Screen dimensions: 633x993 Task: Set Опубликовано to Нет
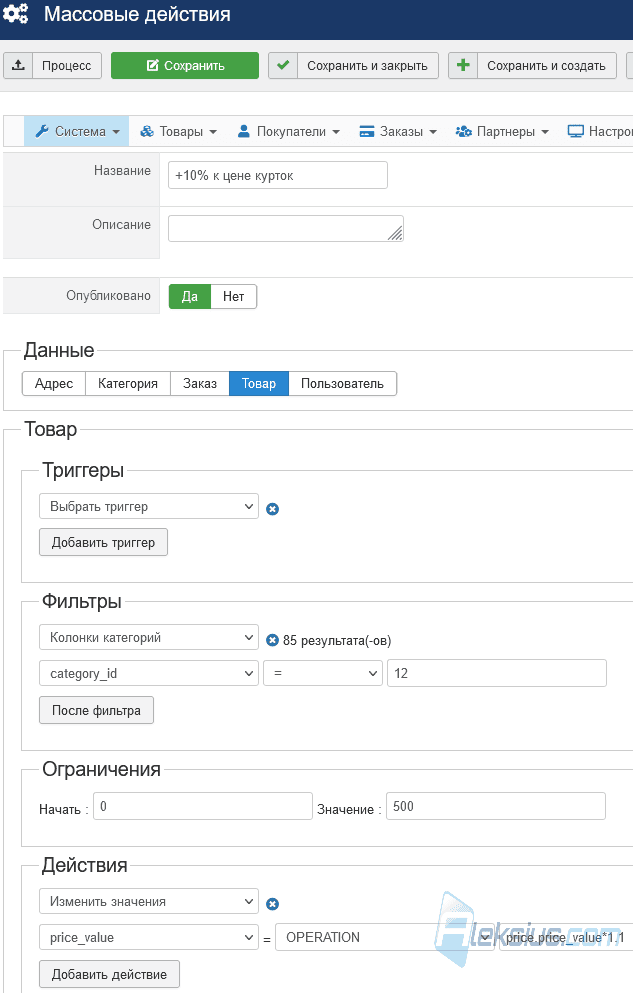(x=234, y=296)
